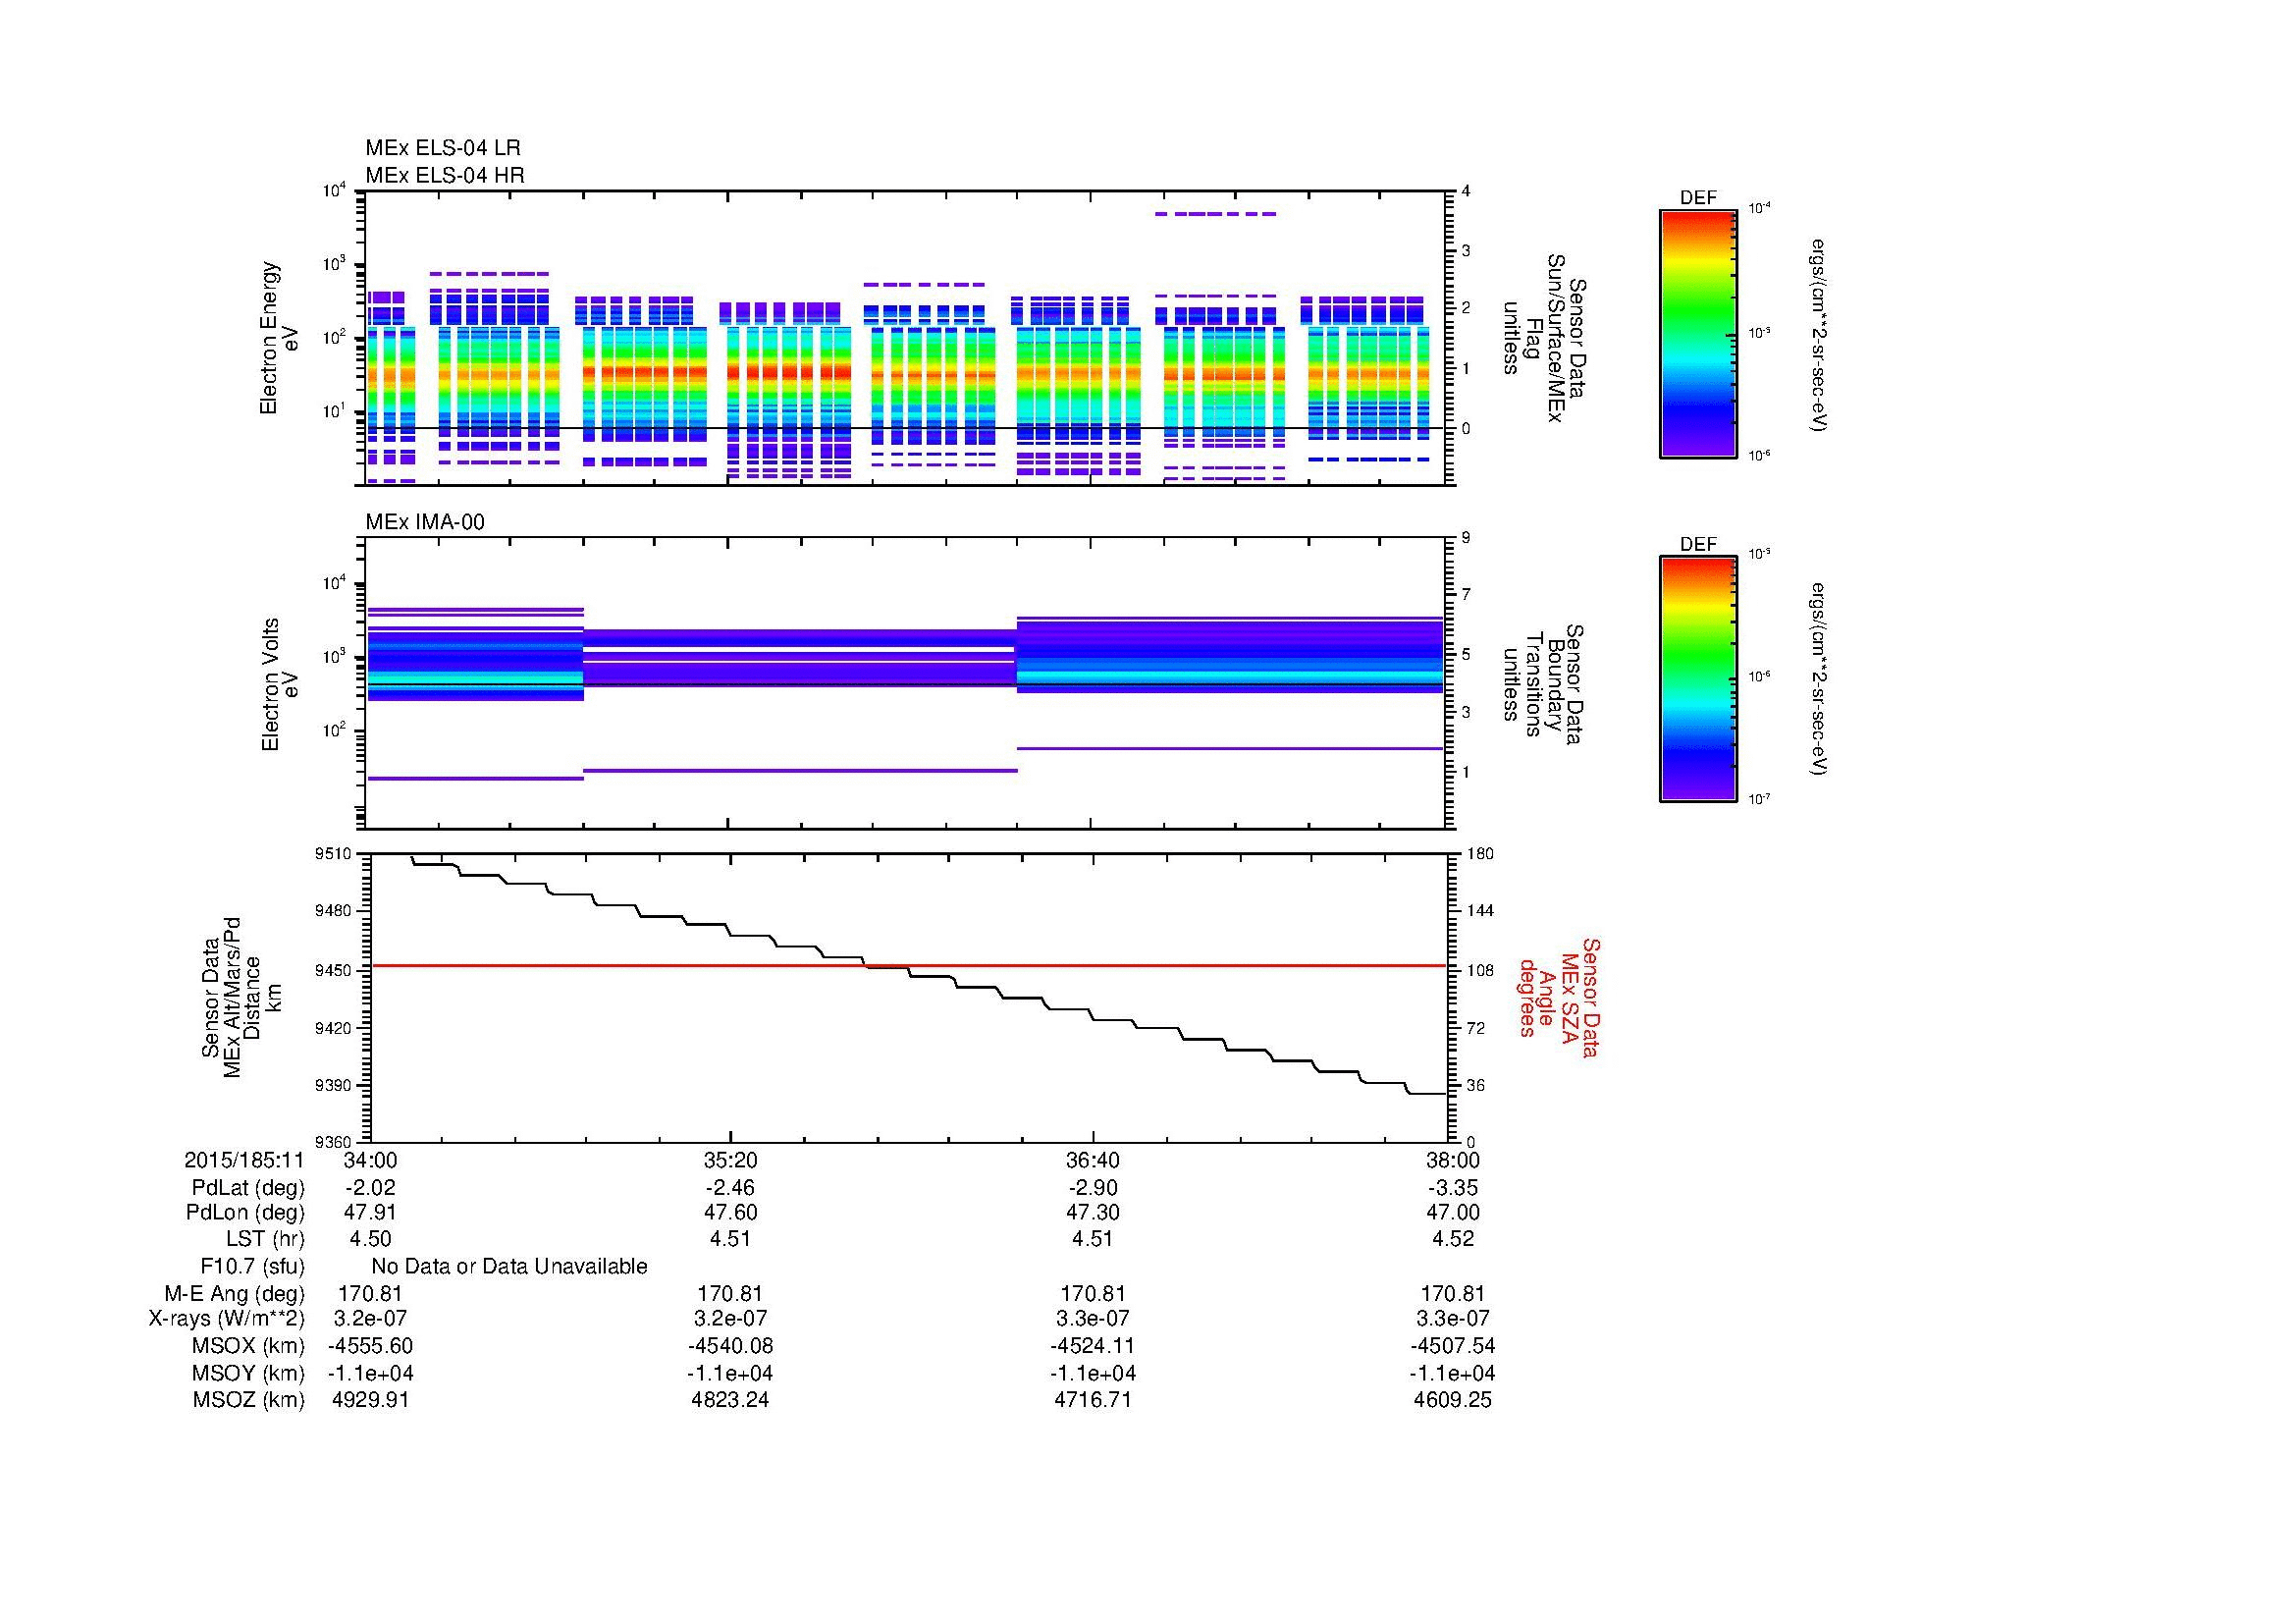This screenshot has height=1623, width=2296.
Task: Click the PdLat value '-2.02'
Action: coord(370,1188)
